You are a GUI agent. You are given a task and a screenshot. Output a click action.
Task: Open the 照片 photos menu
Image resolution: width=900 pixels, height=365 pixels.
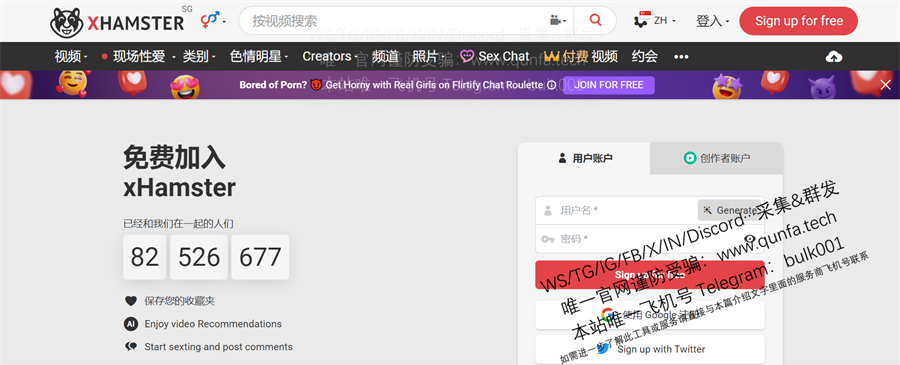tap(428, 56)
